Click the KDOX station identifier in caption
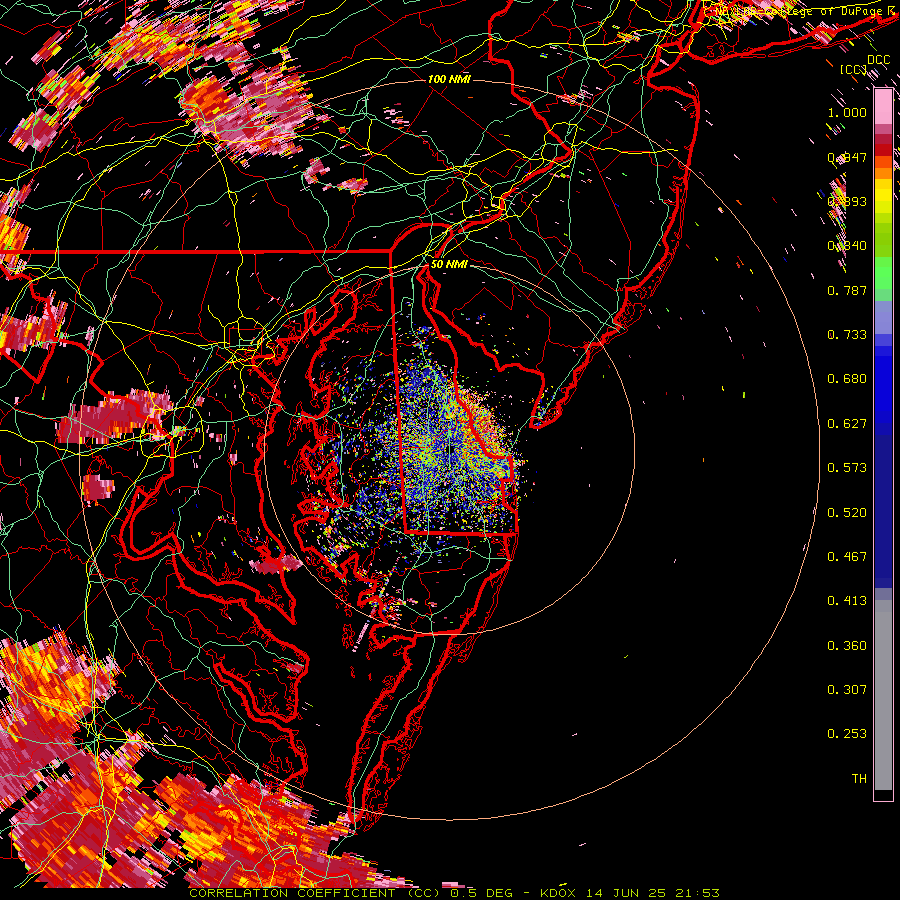This screenshot has width=900, height=900. click(x=558, y=893)
